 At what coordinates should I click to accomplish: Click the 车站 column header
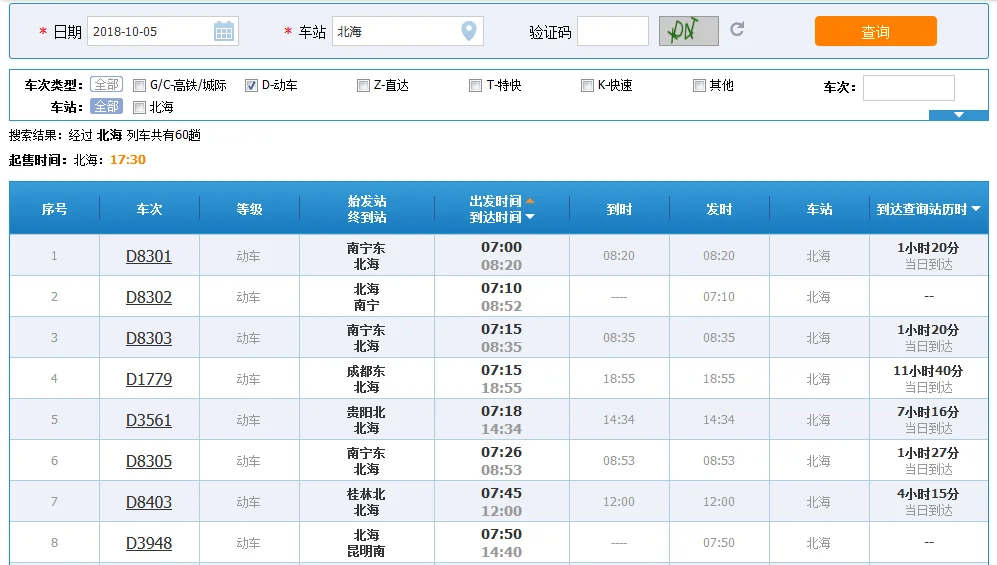coord(819,208)
